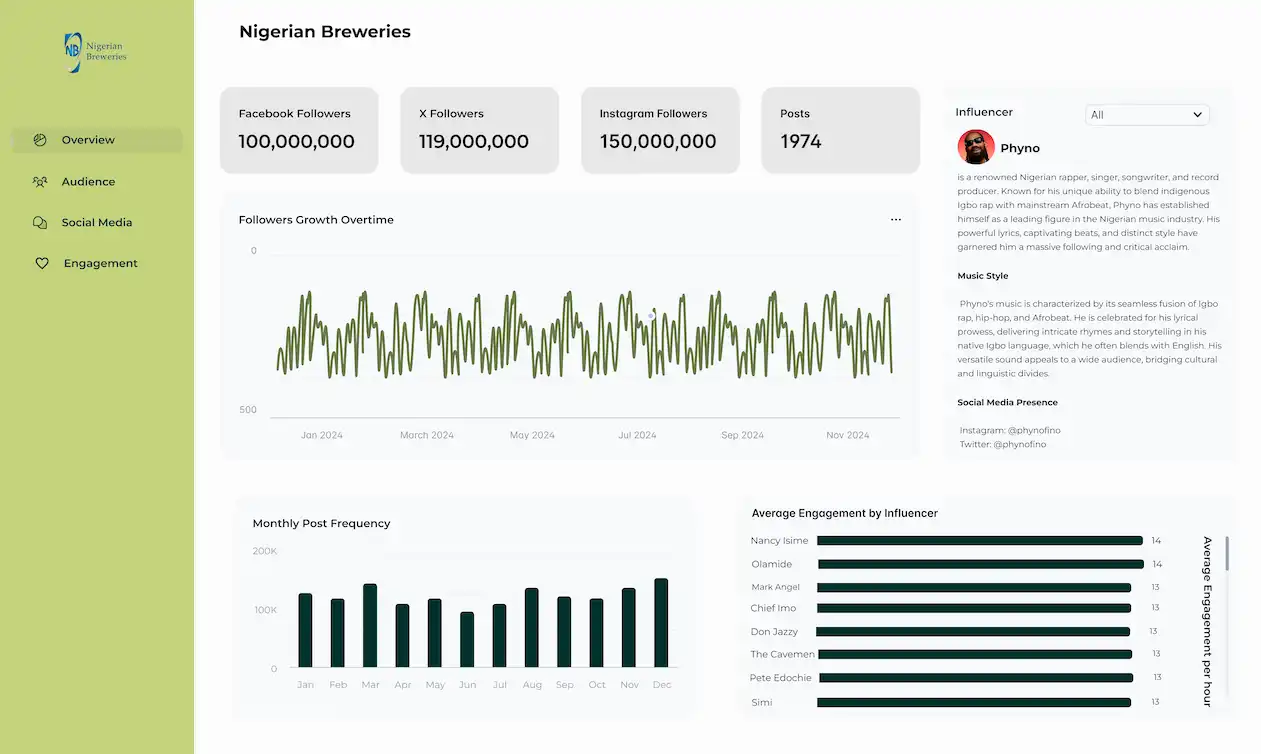Click the Monthly Post Frequency title
Viewport: 1261px width, 754px height.
[x=321, y=524]
